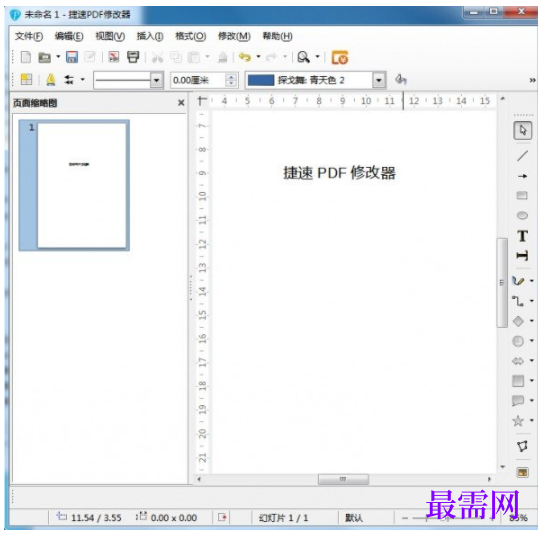Export directly as PDF using the toolbar icon

tap(114, 57)
